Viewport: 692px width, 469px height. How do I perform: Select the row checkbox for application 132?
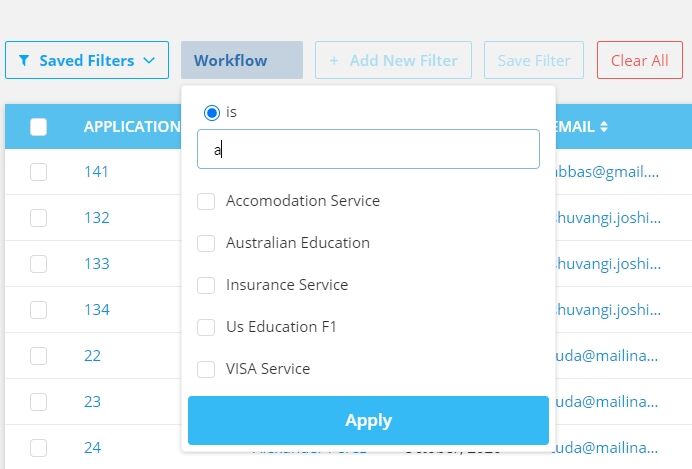pos(38,218)
